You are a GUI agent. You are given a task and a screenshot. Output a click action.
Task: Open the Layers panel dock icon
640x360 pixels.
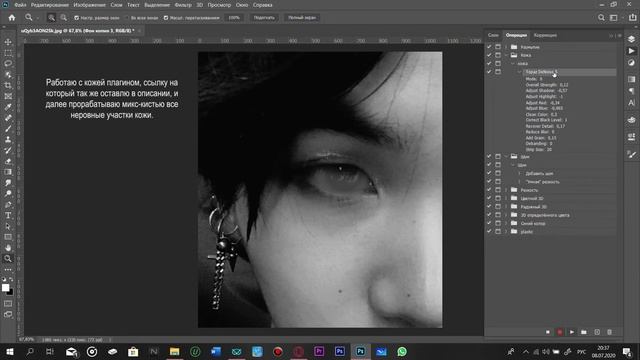[x=631, y=39]
